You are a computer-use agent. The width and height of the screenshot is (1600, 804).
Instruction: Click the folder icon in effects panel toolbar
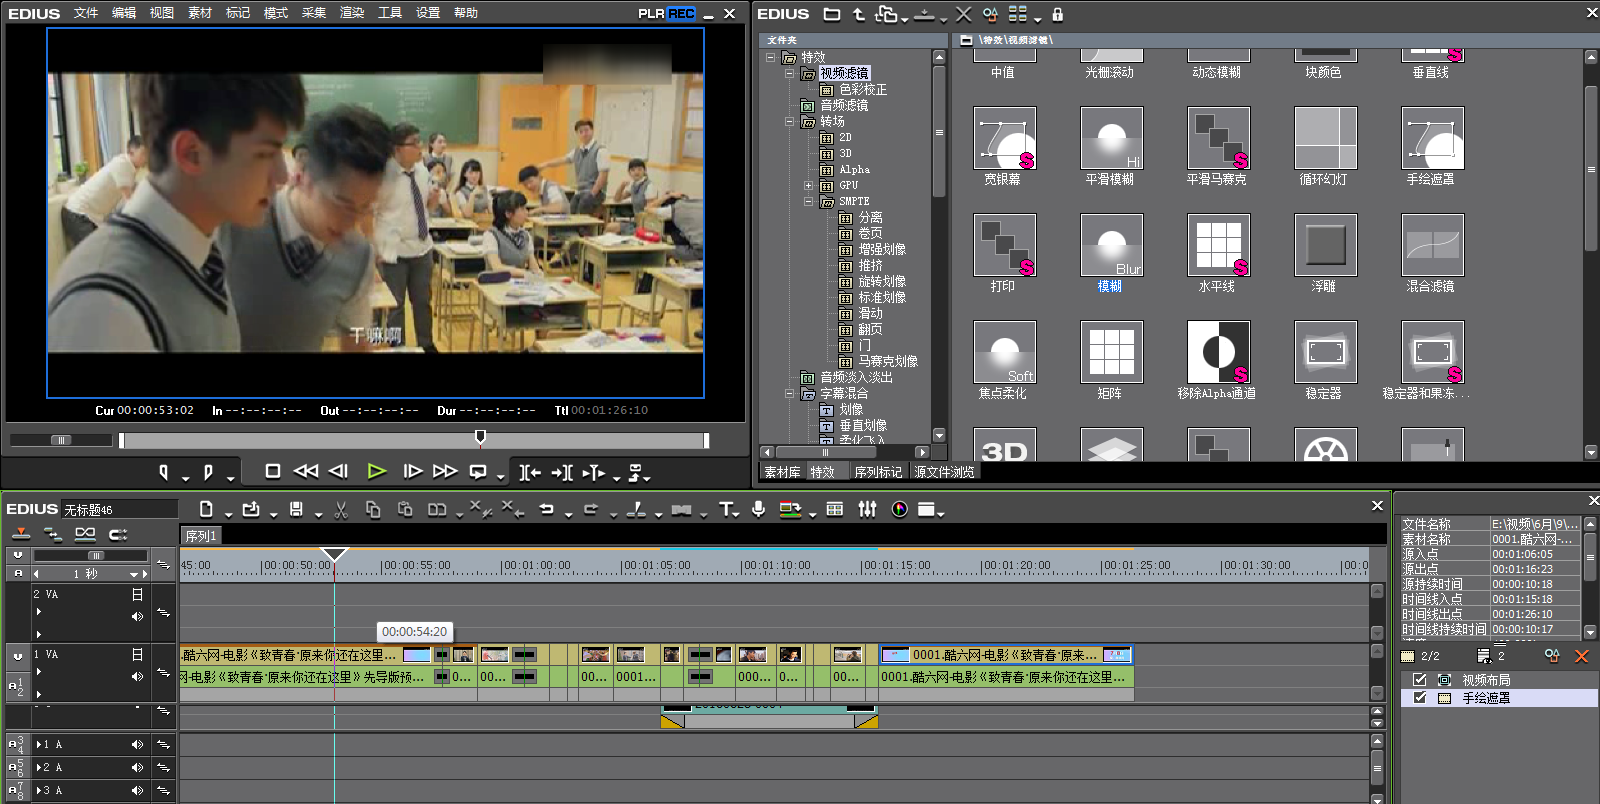point(832,14)
